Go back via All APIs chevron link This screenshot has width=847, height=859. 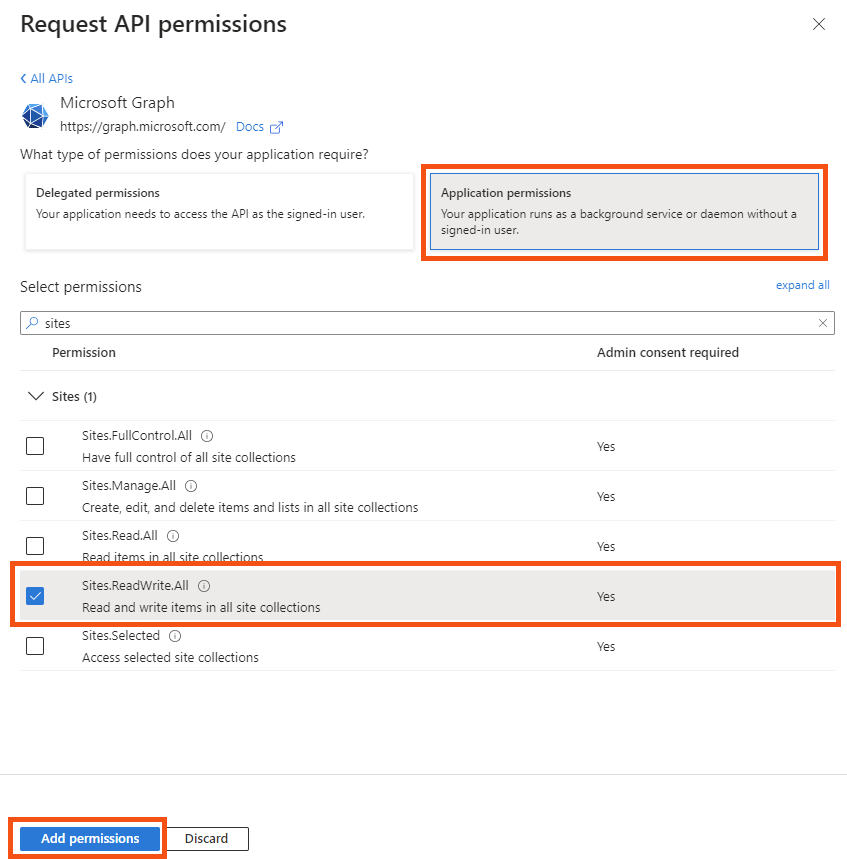tap(47, 78)
